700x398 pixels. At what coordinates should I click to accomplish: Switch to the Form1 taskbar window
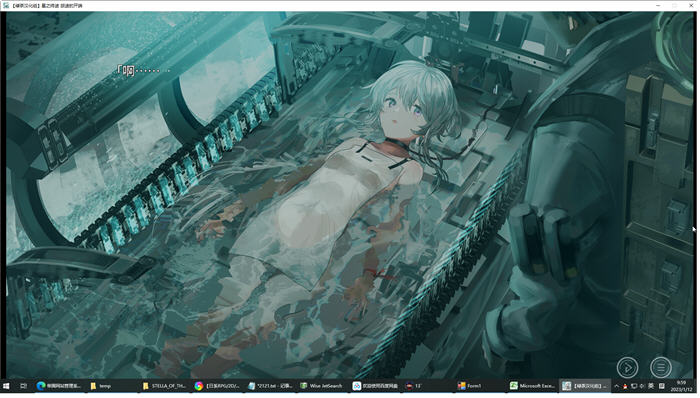[470, 386]
